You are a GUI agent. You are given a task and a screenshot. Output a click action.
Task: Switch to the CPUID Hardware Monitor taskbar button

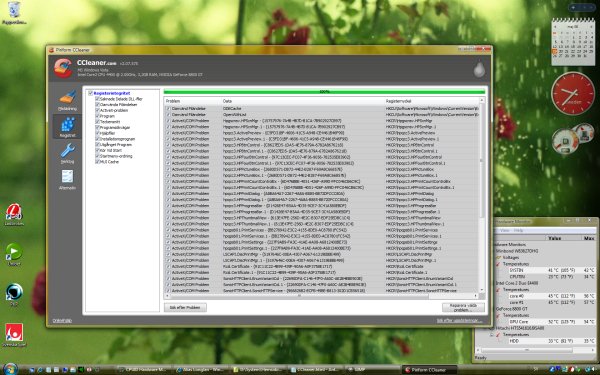click(x=144, y=370)
